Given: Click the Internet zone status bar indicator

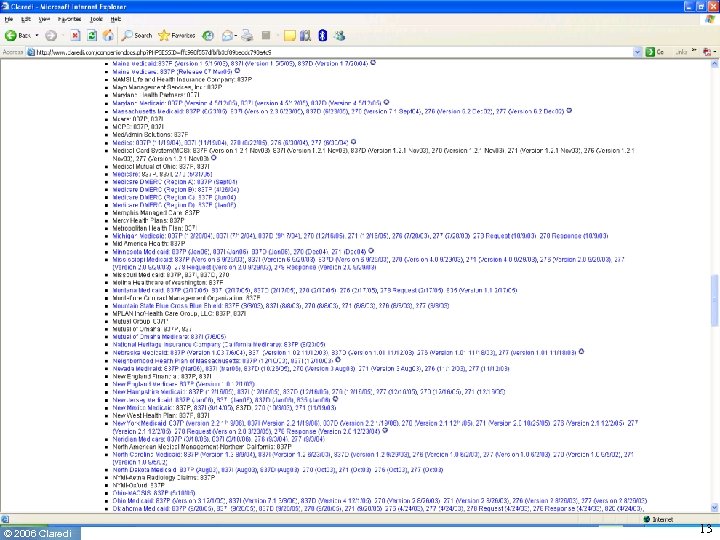Looking at the screenshot, I should coord(658,519).
